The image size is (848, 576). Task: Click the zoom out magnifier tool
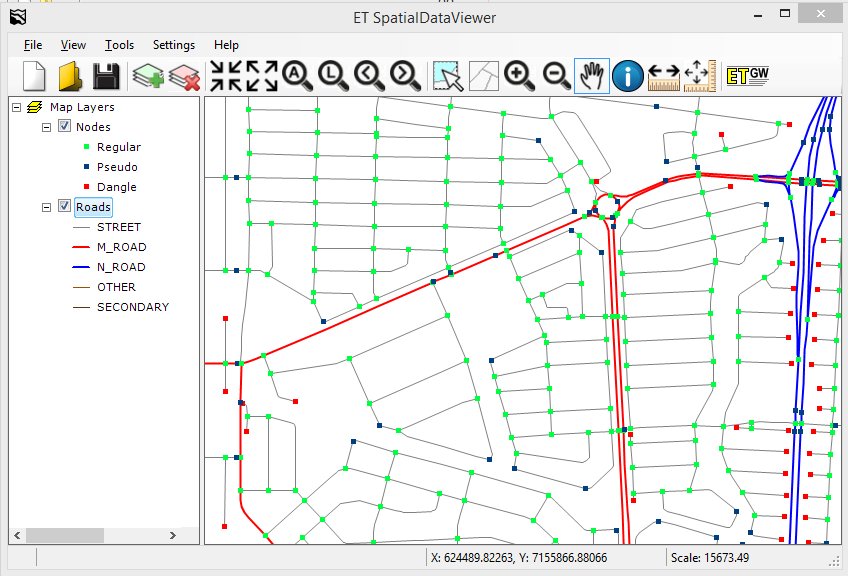[555, 76]
